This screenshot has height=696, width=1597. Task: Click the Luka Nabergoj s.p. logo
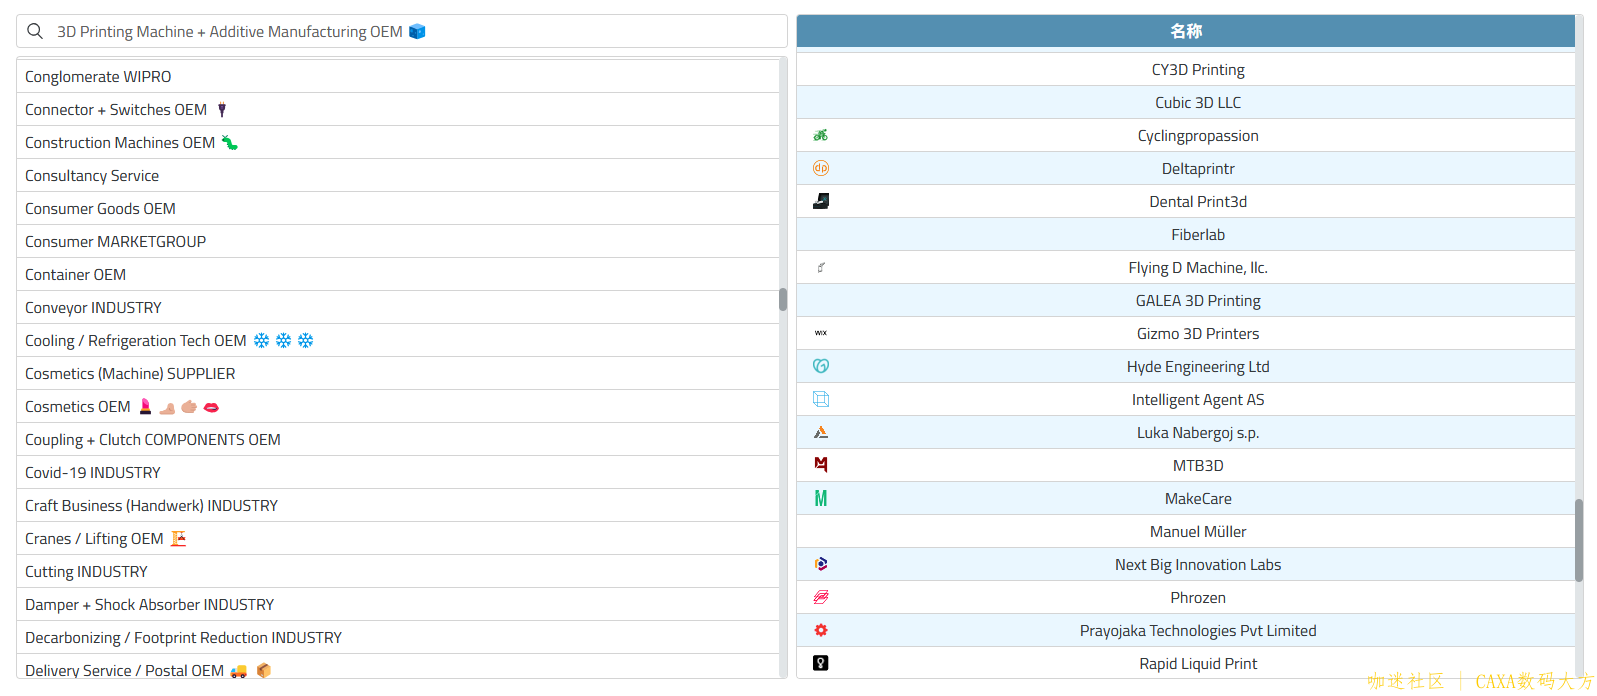[x=821, y=432]
